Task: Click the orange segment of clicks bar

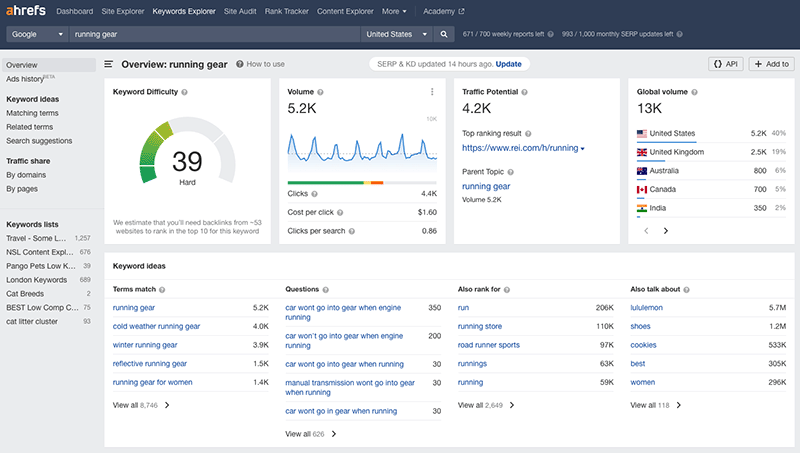Action: pyautogui.click(x=377, y=182)
